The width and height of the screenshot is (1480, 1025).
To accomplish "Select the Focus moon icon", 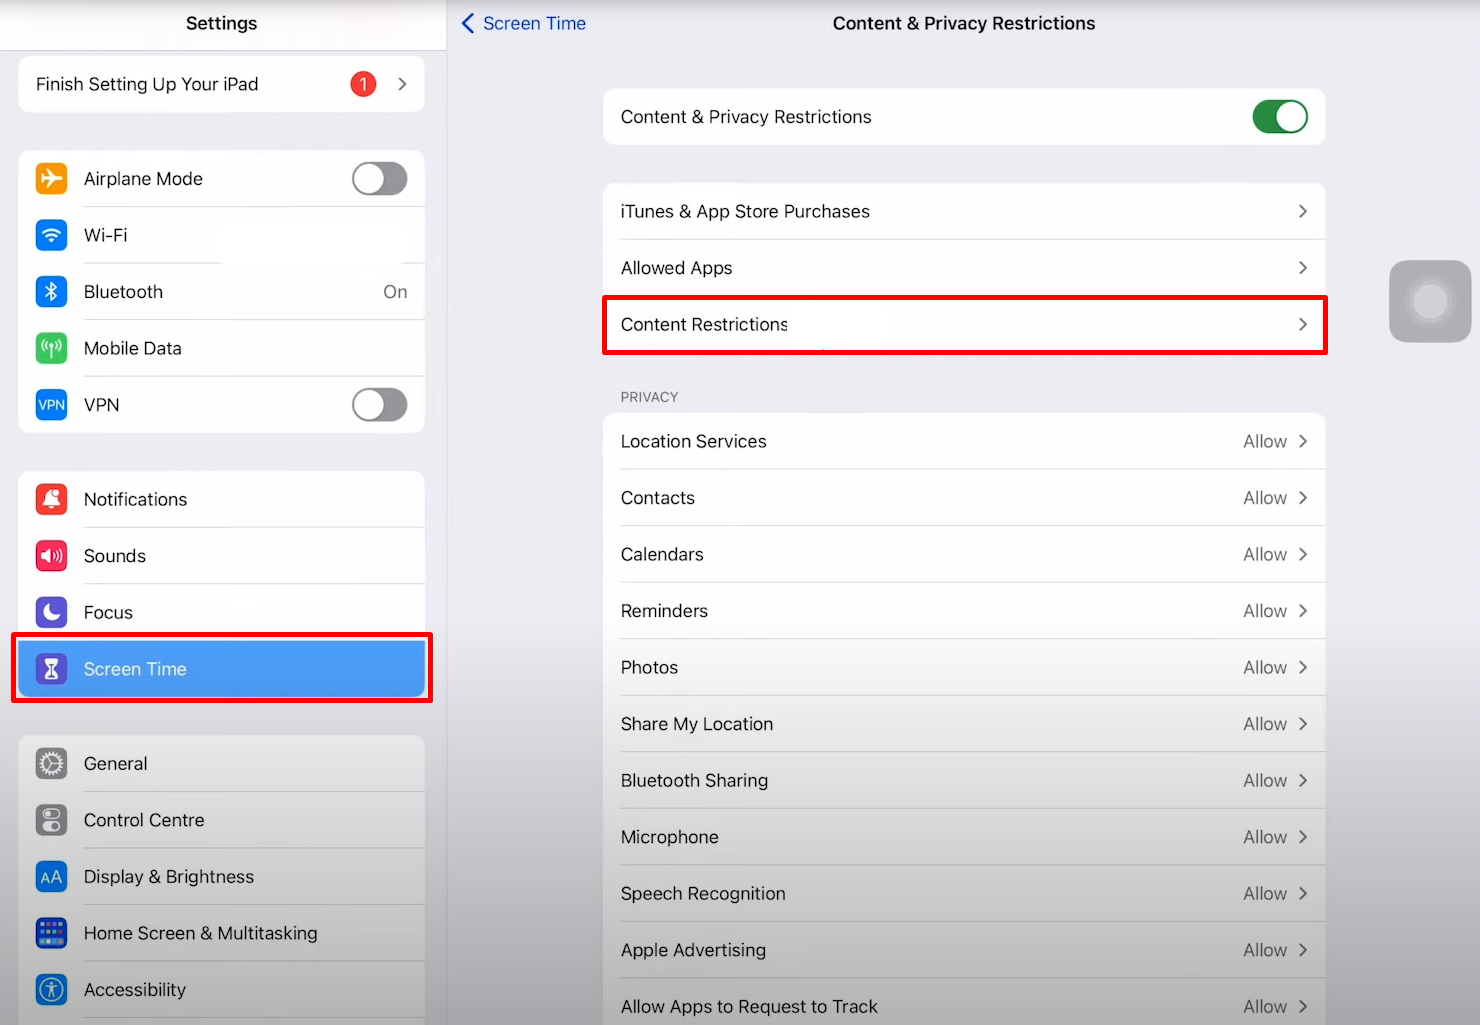I will 51,612.
